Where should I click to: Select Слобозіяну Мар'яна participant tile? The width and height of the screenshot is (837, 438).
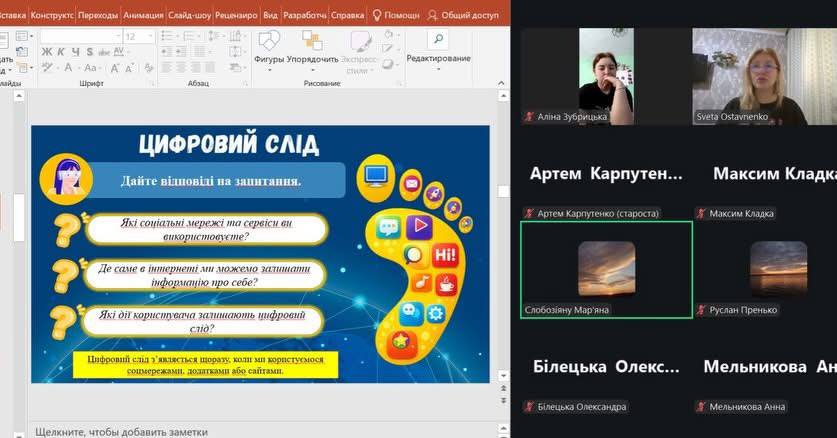click(x=606, y=269)
